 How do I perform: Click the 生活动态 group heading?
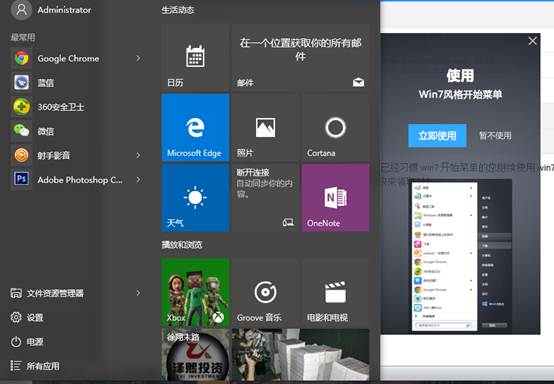(x=178, y=10)
